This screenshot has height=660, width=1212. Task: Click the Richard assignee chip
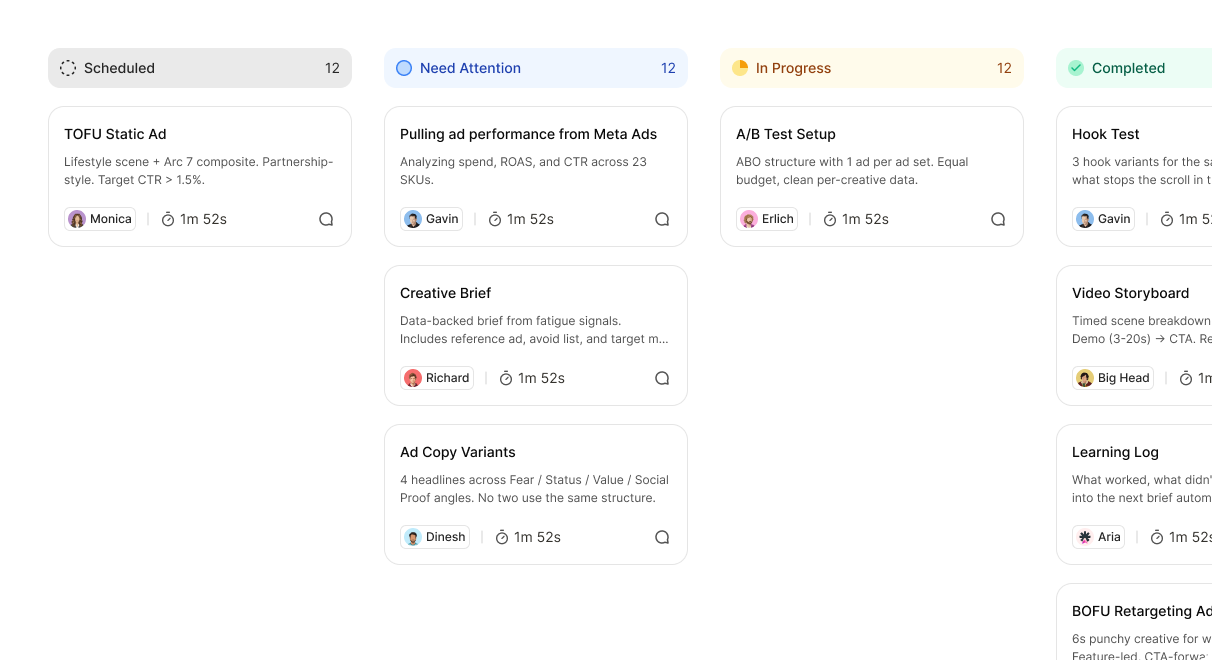pos(437,378)
